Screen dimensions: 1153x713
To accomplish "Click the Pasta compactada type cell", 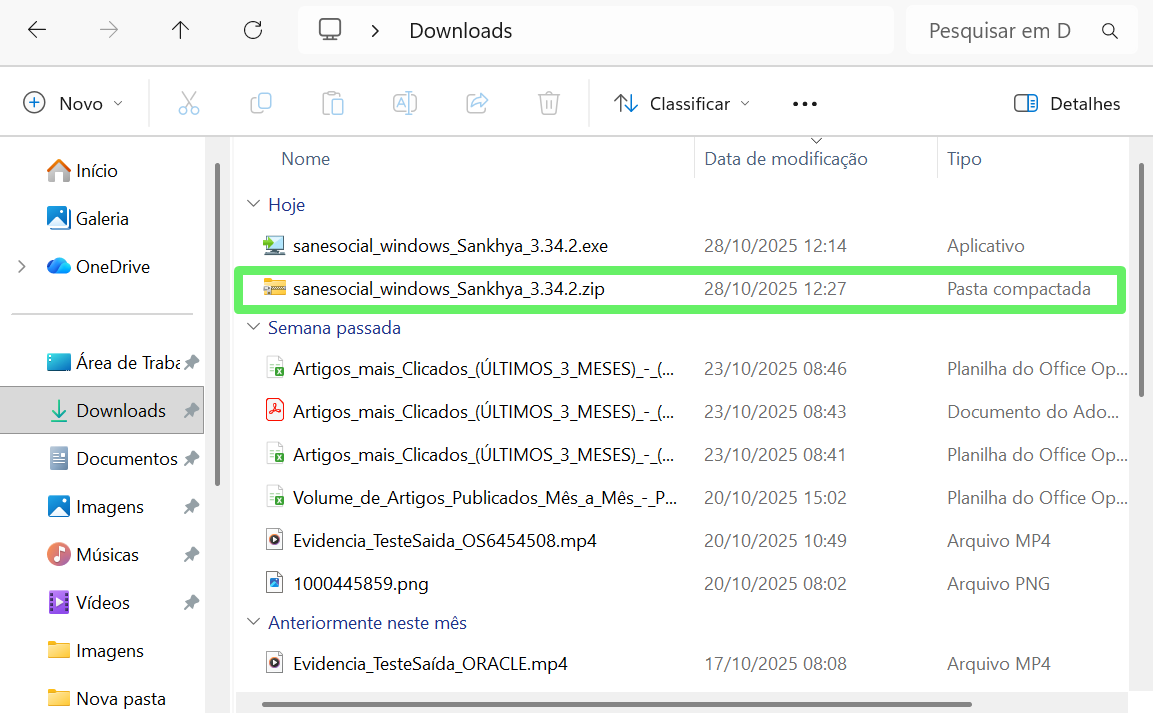I will (x=1018, y=289).
